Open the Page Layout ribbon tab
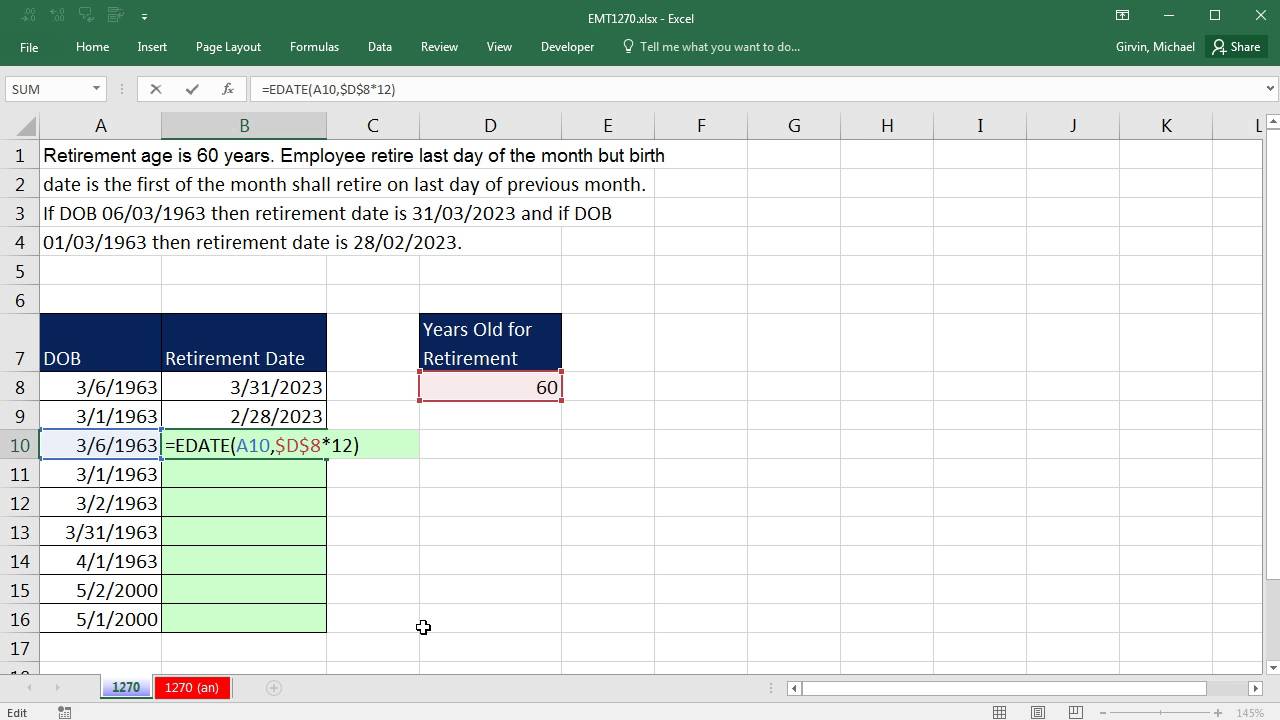Image resolution: width=1280 pixels, height=720 pixels. [x=228, y=47]
